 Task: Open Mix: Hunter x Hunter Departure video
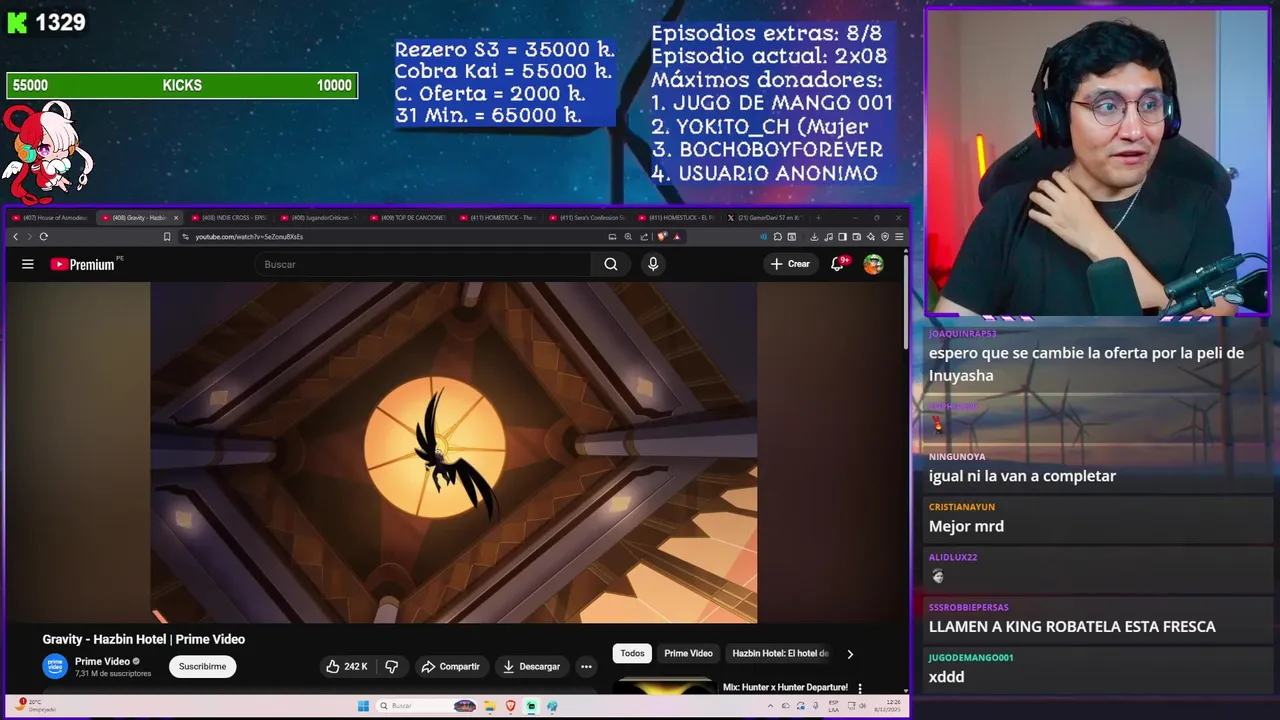click(785, 687)
